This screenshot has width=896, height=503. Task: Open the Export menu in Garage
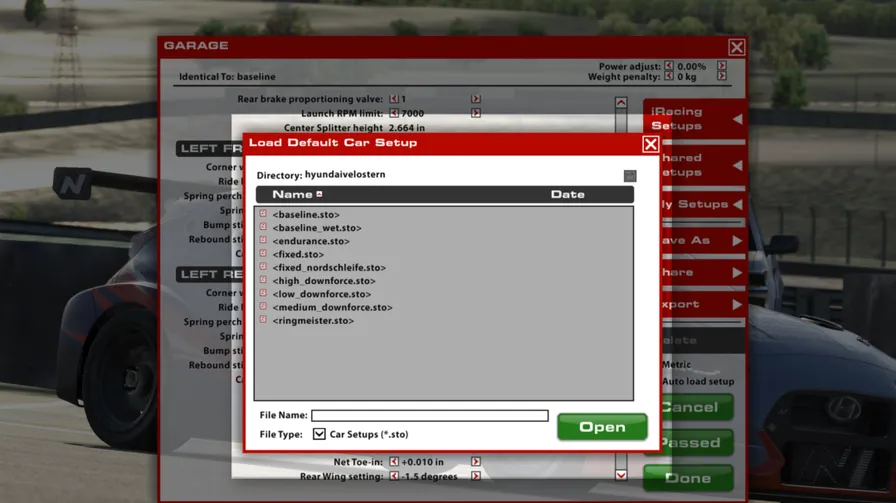(703, 304)
